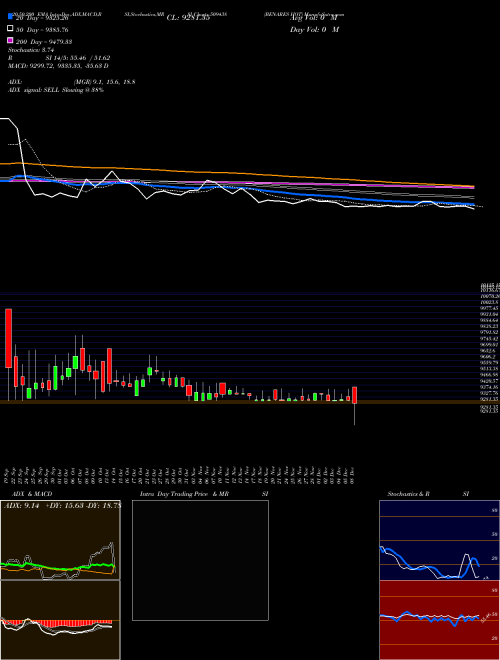This screenshot has width=500, height=660.
Task: Click the Day Vol: 0 M text
Action: tap(314, 30)
